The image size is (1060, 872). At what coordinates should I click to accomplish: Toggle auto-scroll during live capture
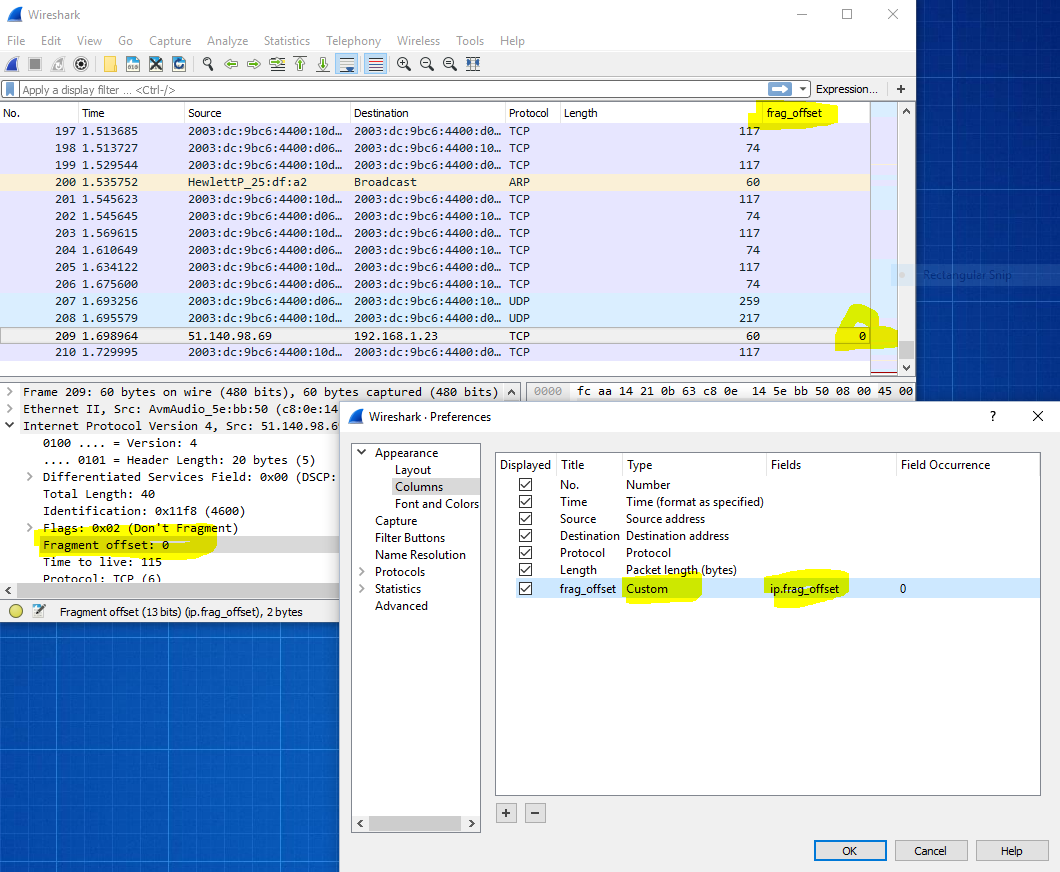(x=347, y=64)
